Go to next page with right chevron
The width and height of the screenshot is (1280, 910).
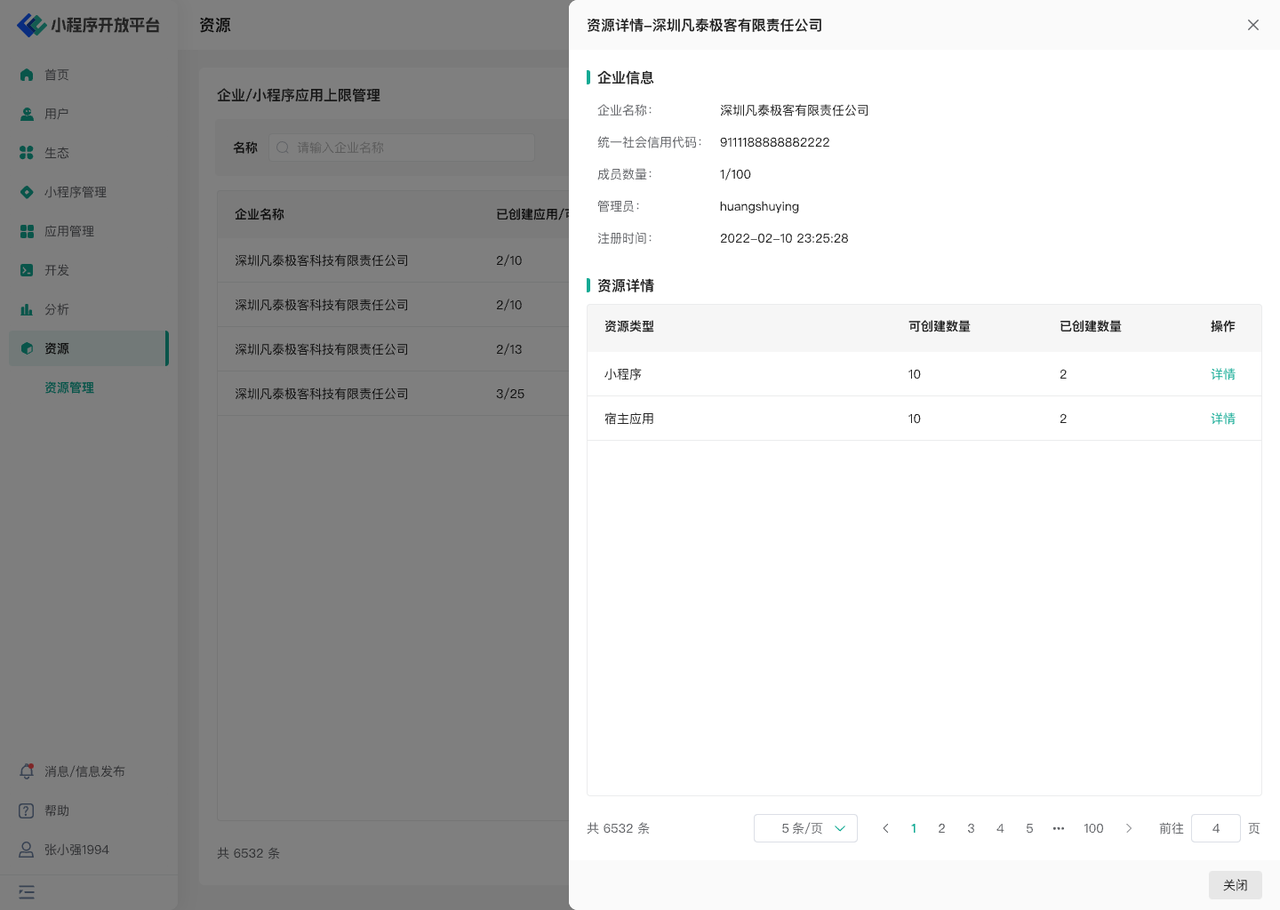pos(1129,828)
